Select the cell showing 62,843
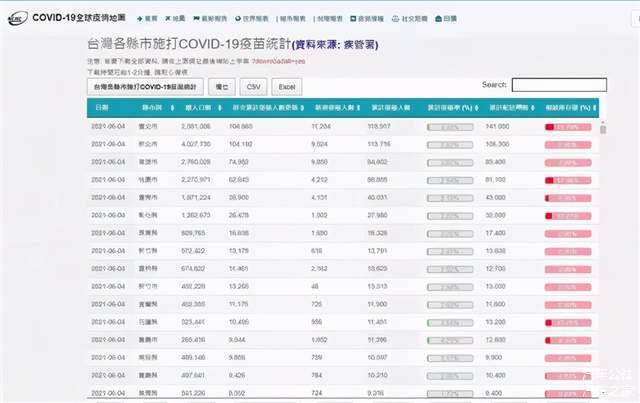 [x=239, y=180]
